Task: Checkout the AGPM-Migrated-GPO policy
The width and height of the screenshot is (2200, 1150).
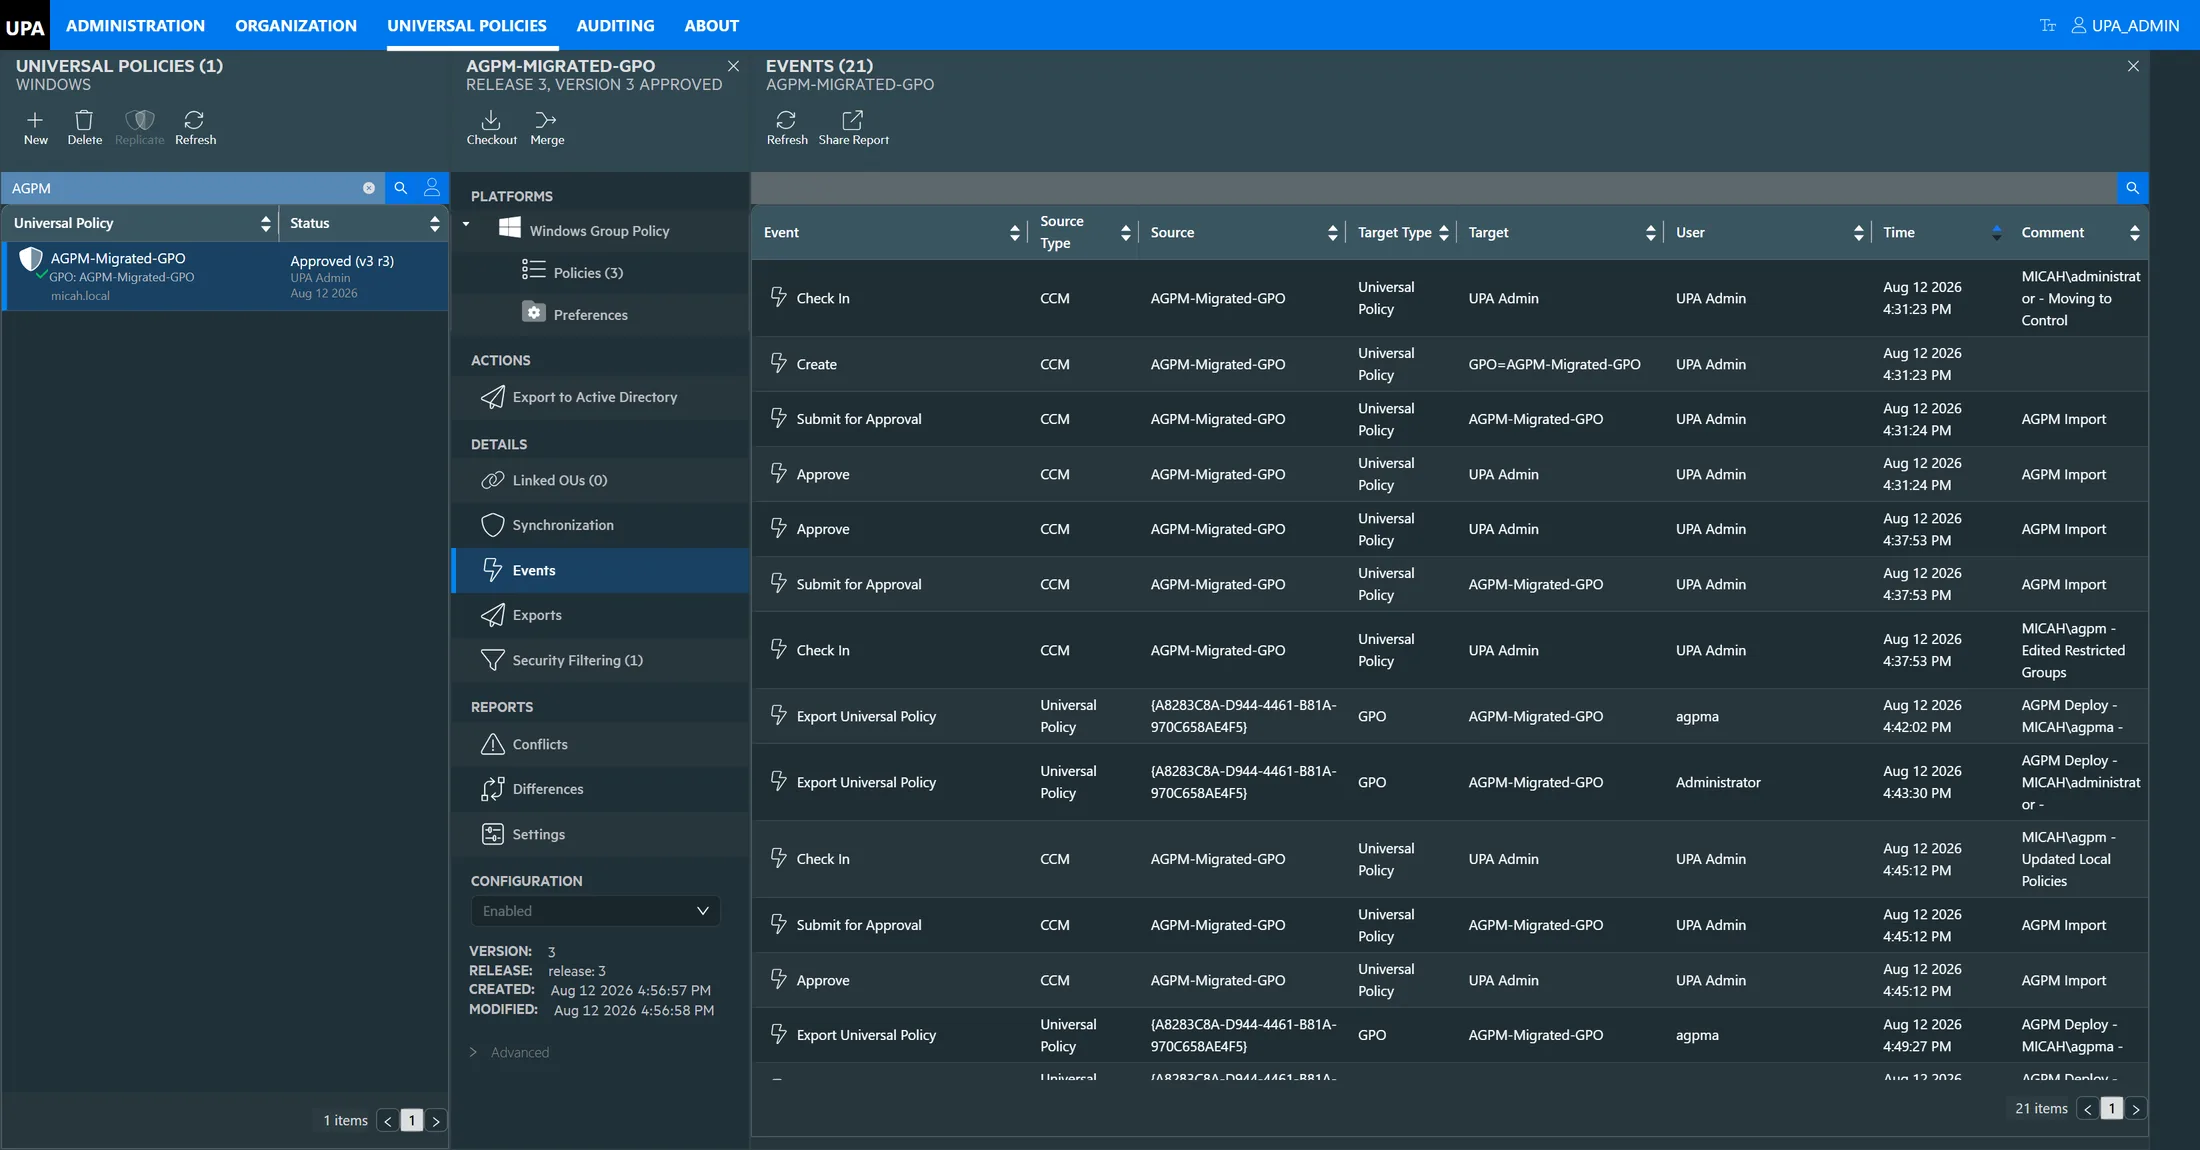Action: tap(491, 128)
